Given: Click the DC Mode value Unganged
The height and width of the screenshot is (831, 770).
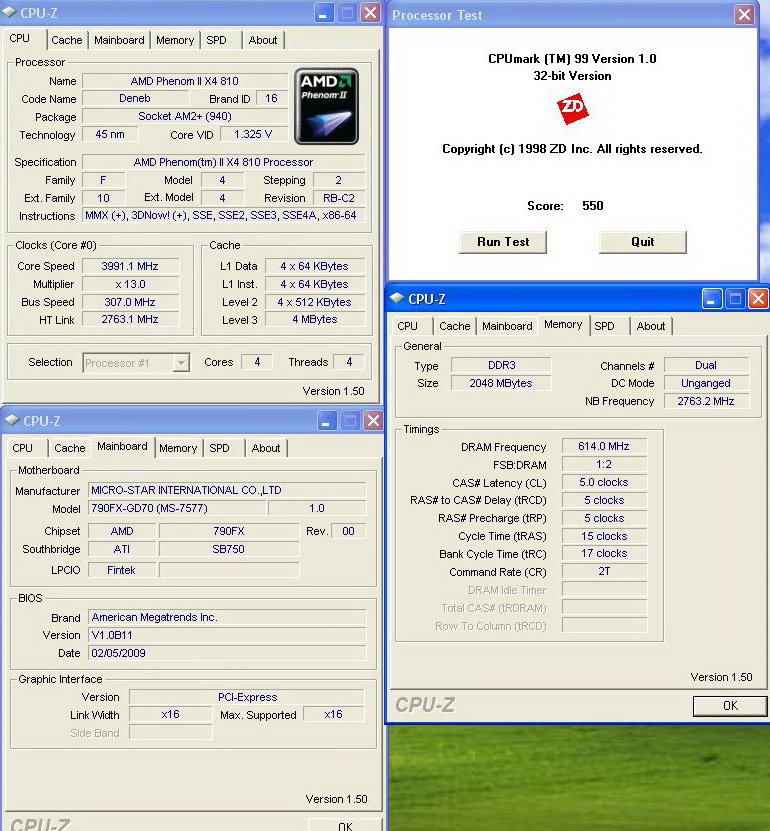Looking at the screenshot, I should (x=706, y=383).
